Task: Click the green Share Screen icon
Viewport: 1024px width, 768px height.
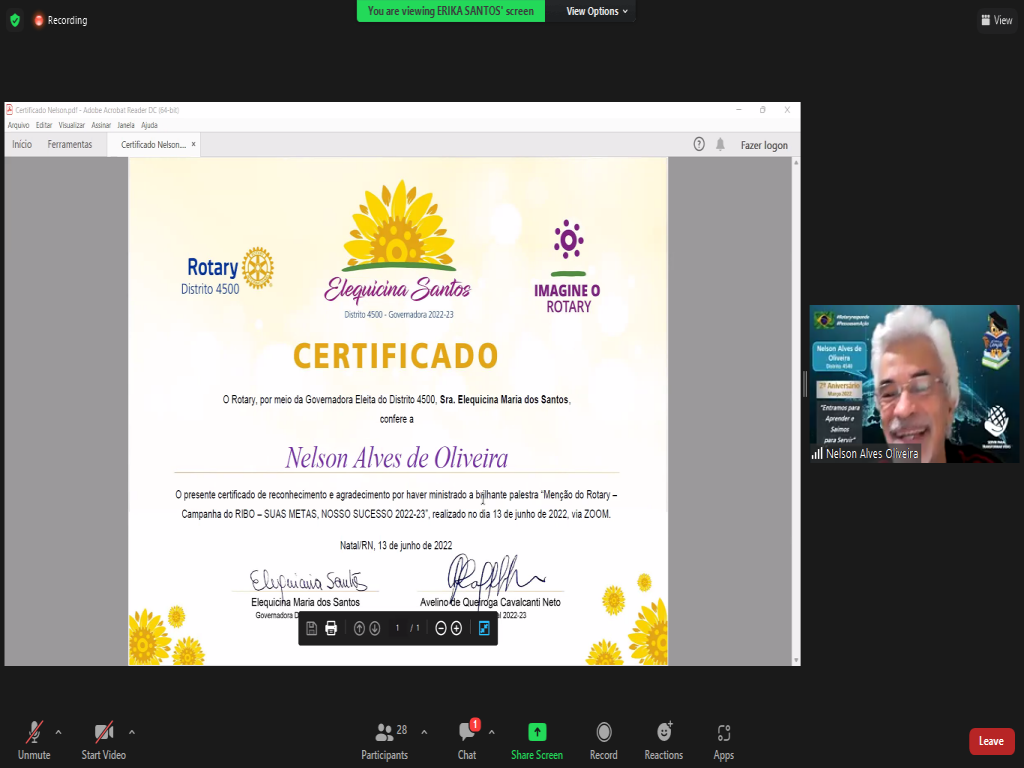Action: click(537, 732)
